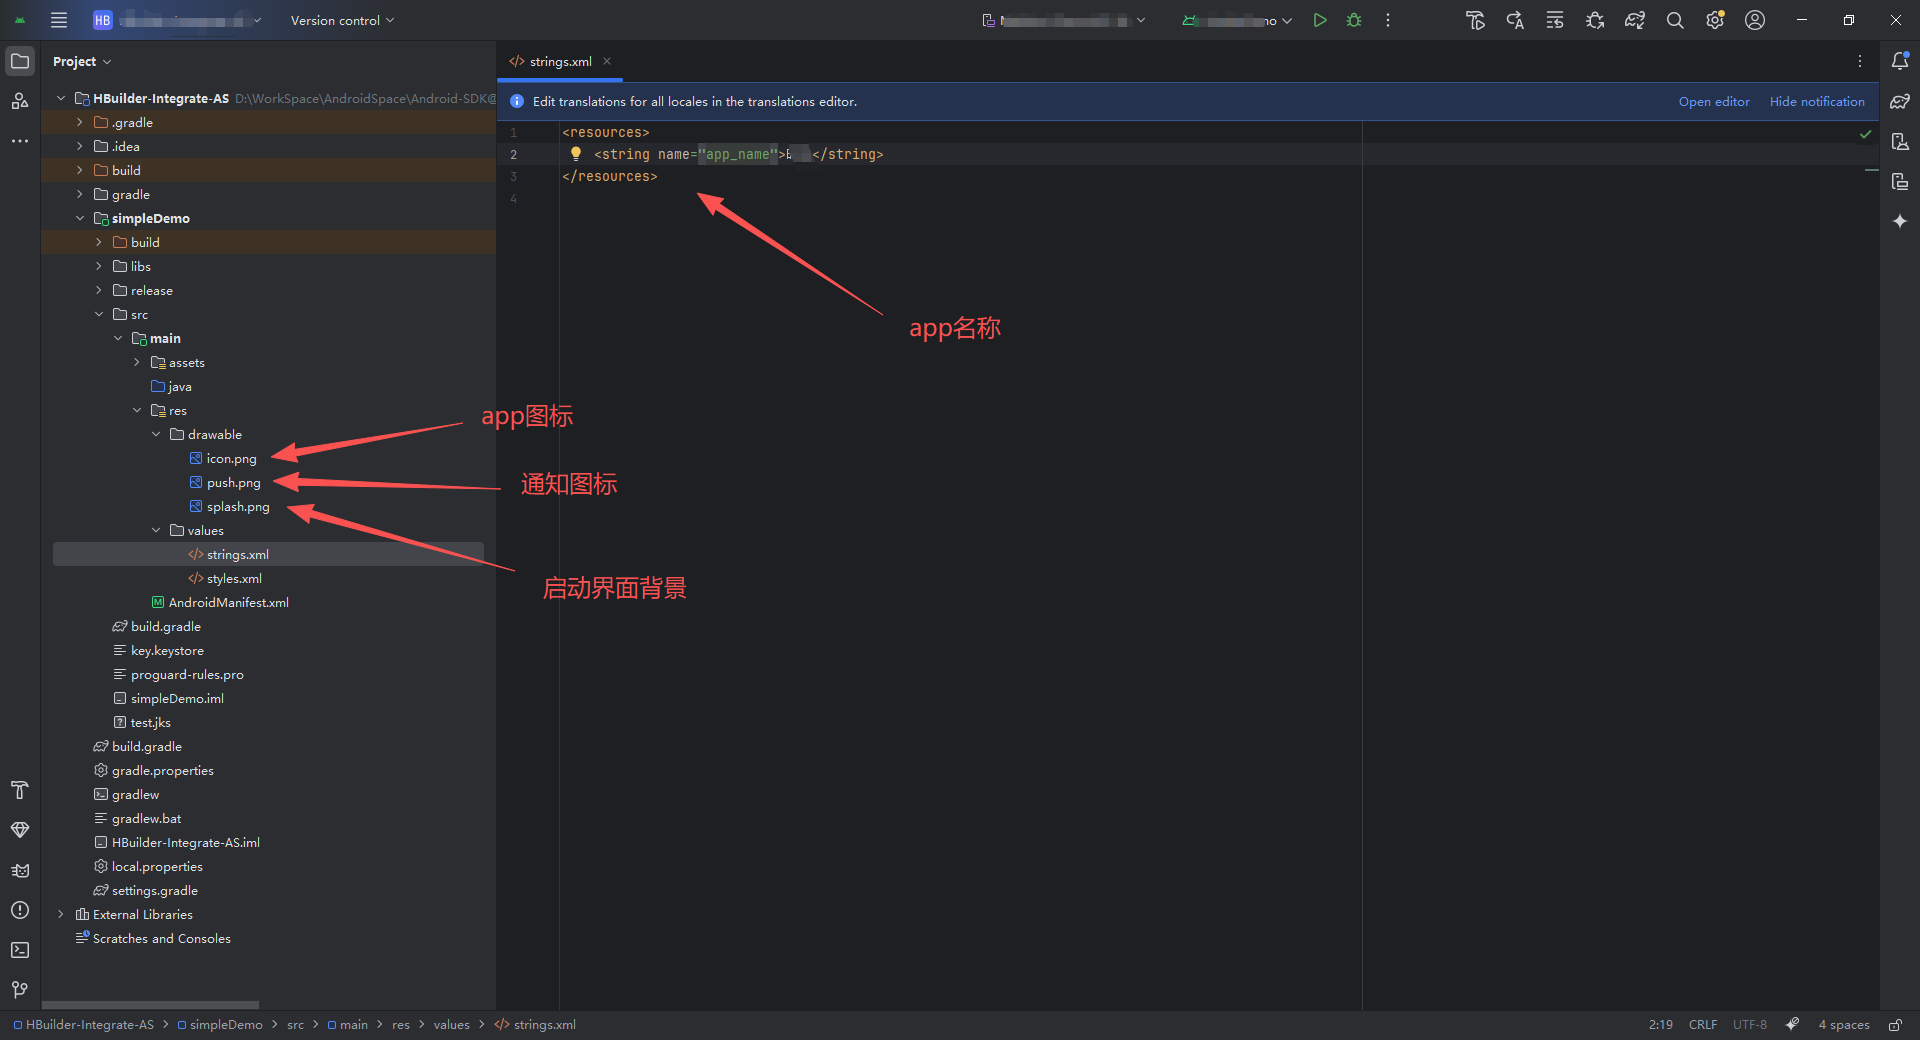The height and width of the screenshot is (1040, 1920).
Task: Change indent setting 4 spaces
Action: 1844,1025
